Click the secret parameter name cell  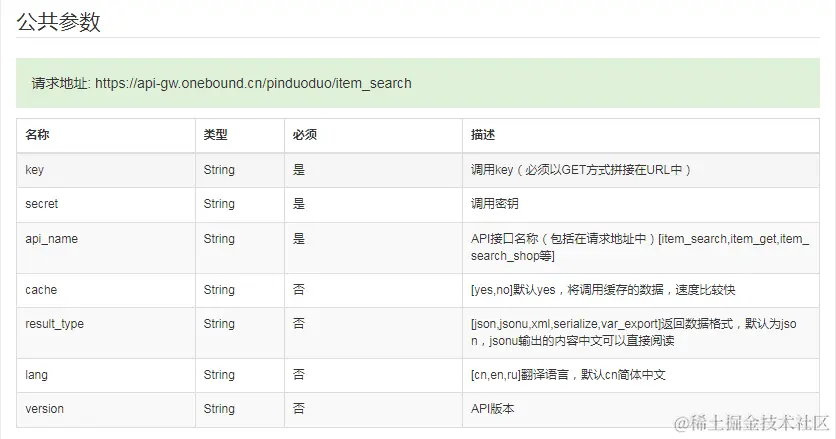click(41, 204)
